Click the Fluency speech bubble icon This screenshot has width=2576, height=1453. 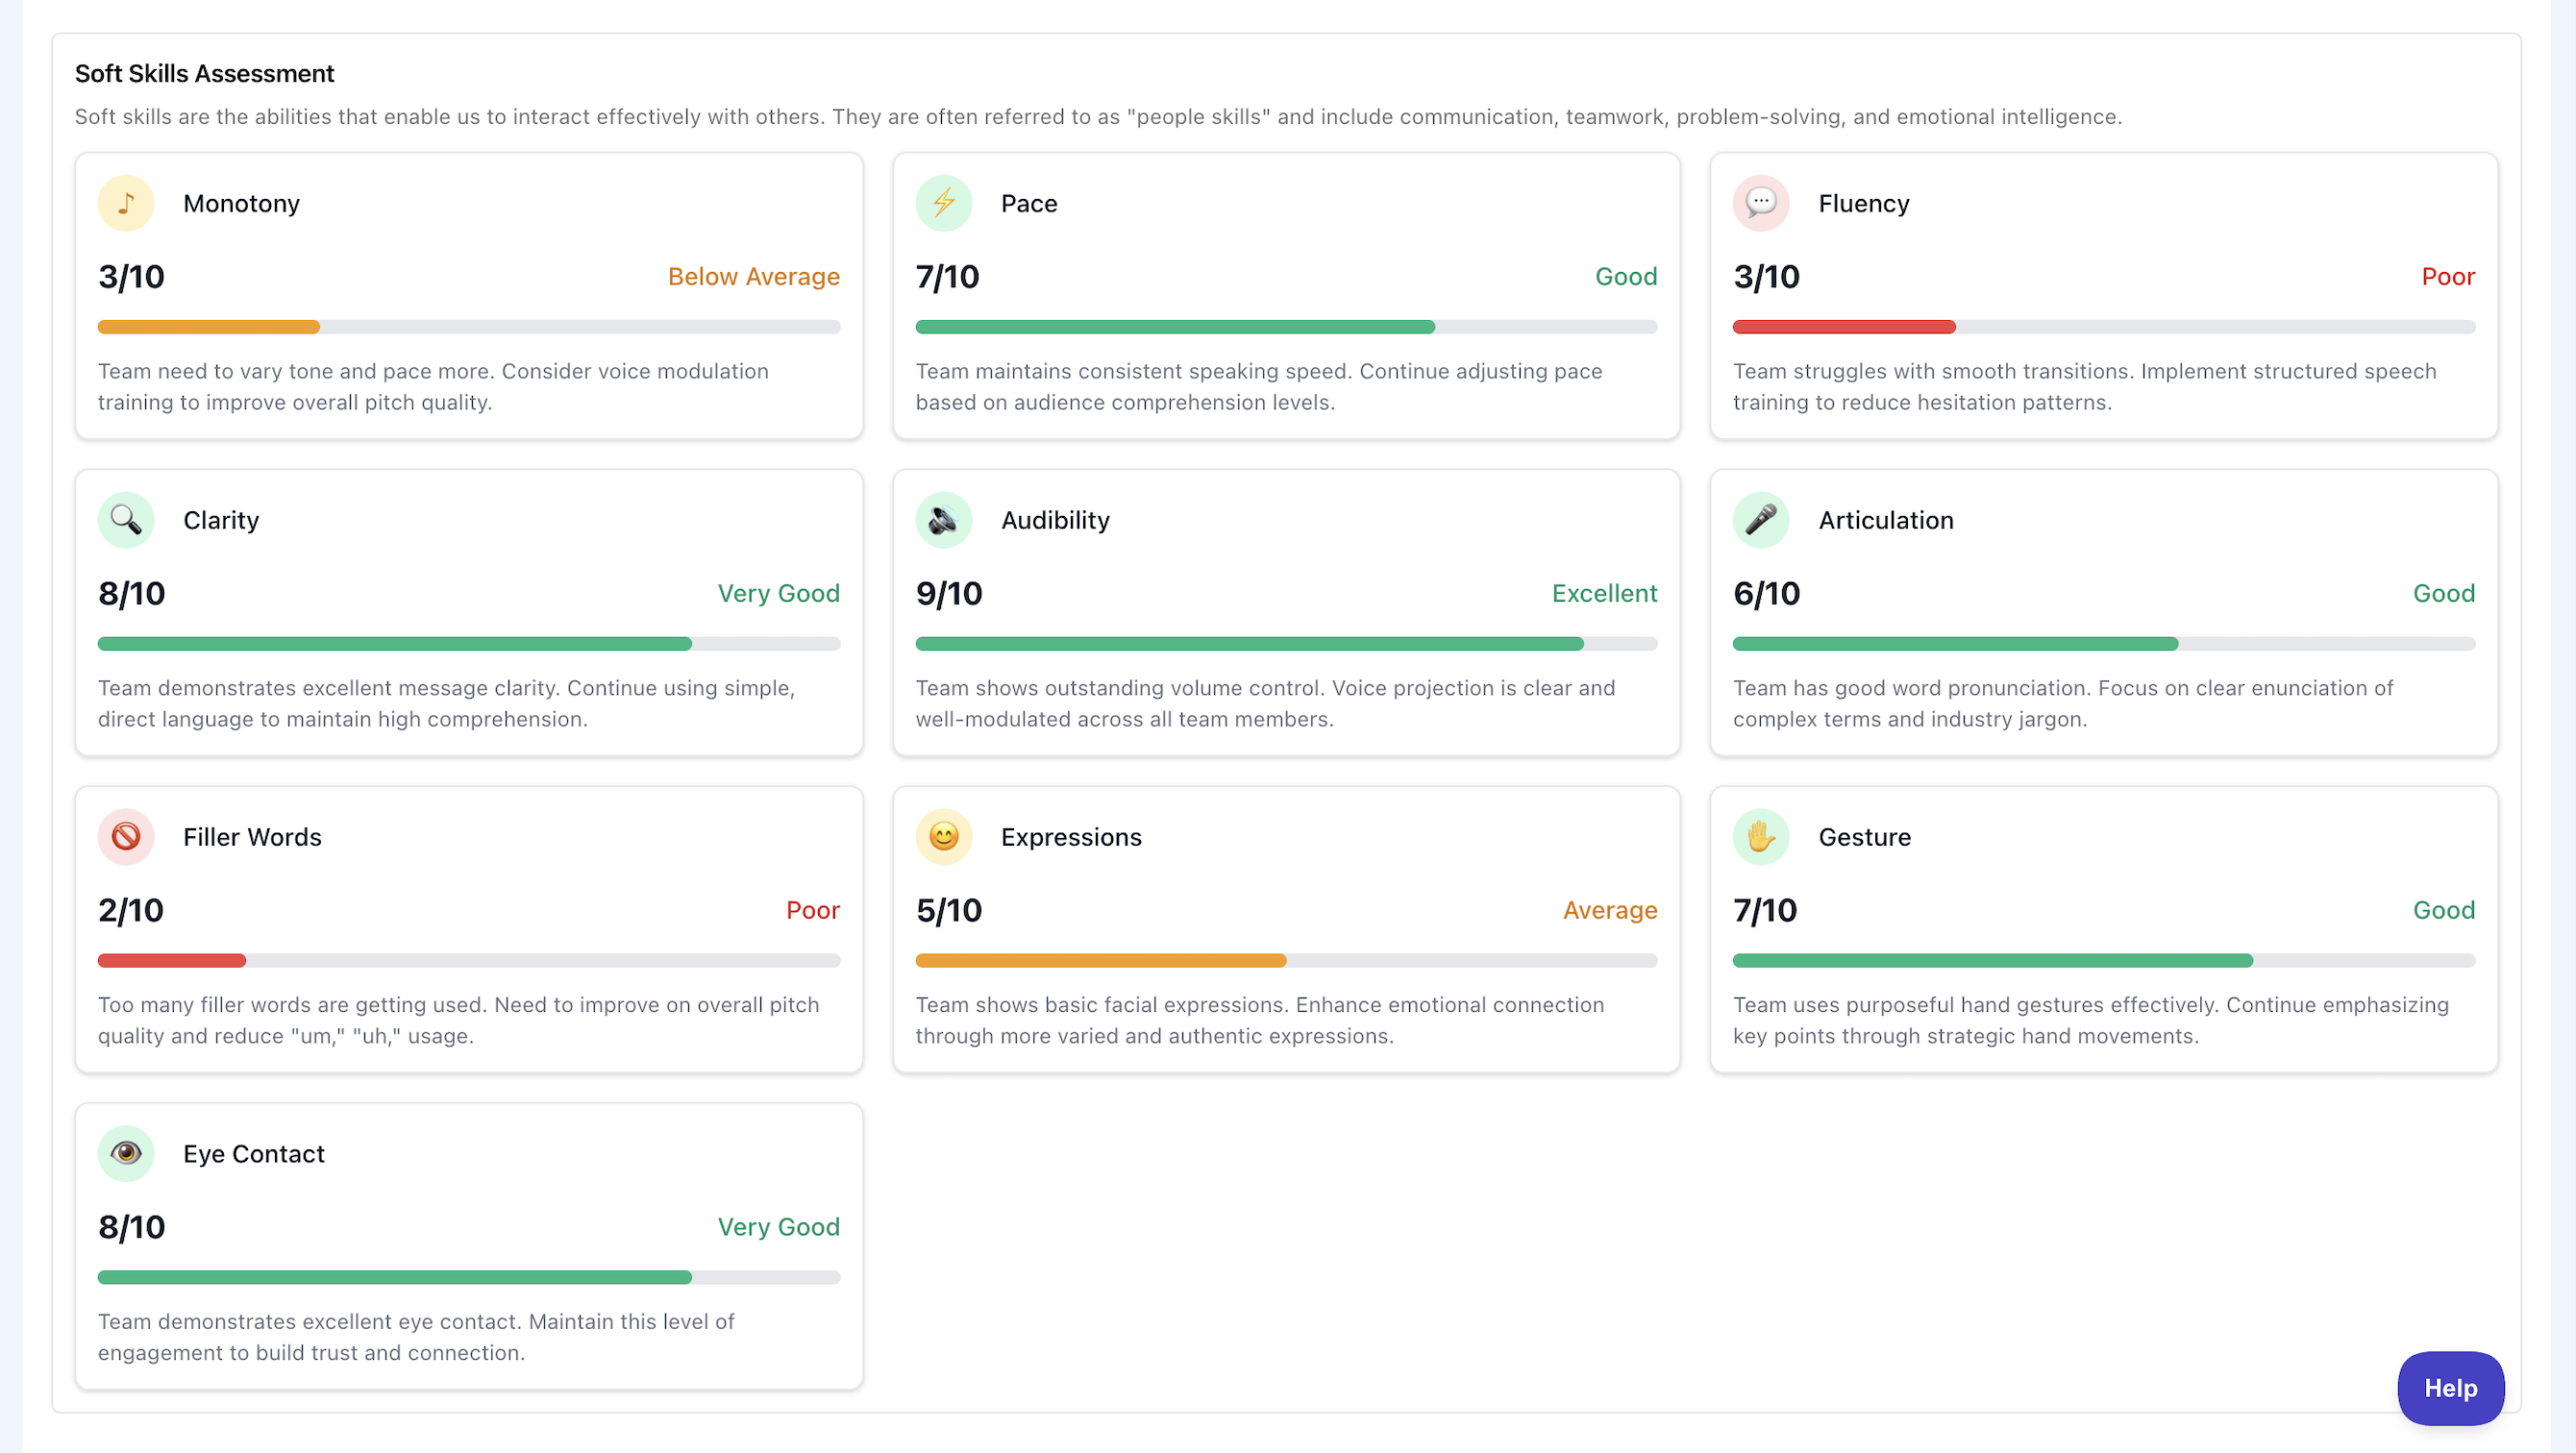1760,203
